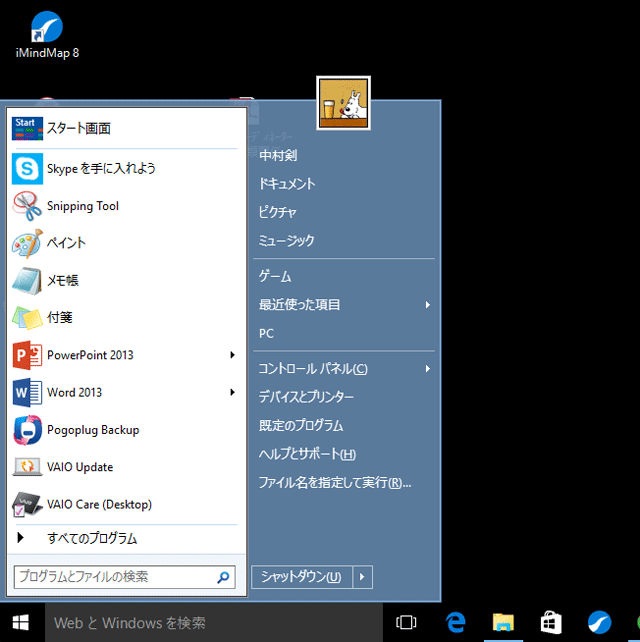This screenshot has width=640, height=642.
Task: Click the シャットダウン button
Action: [x=302, y=577]
